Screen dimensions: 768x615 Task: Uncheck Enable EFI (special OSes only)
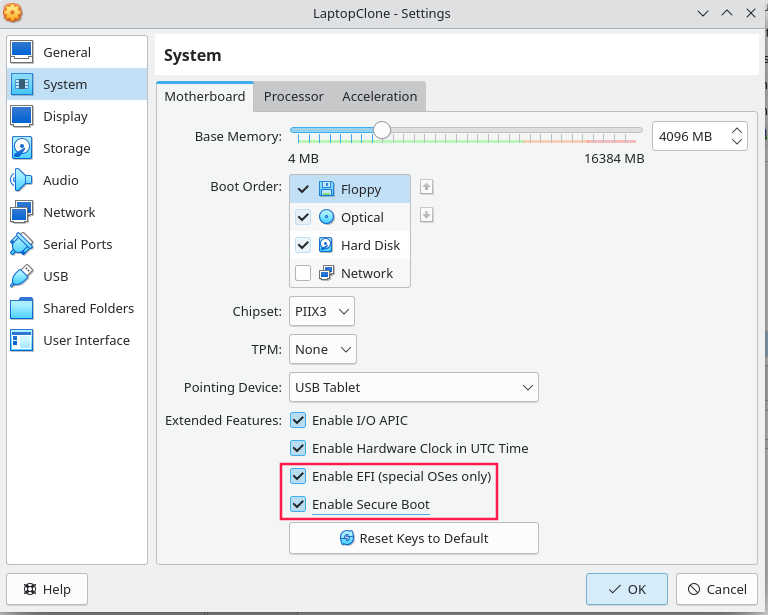[x=298, y=476]
